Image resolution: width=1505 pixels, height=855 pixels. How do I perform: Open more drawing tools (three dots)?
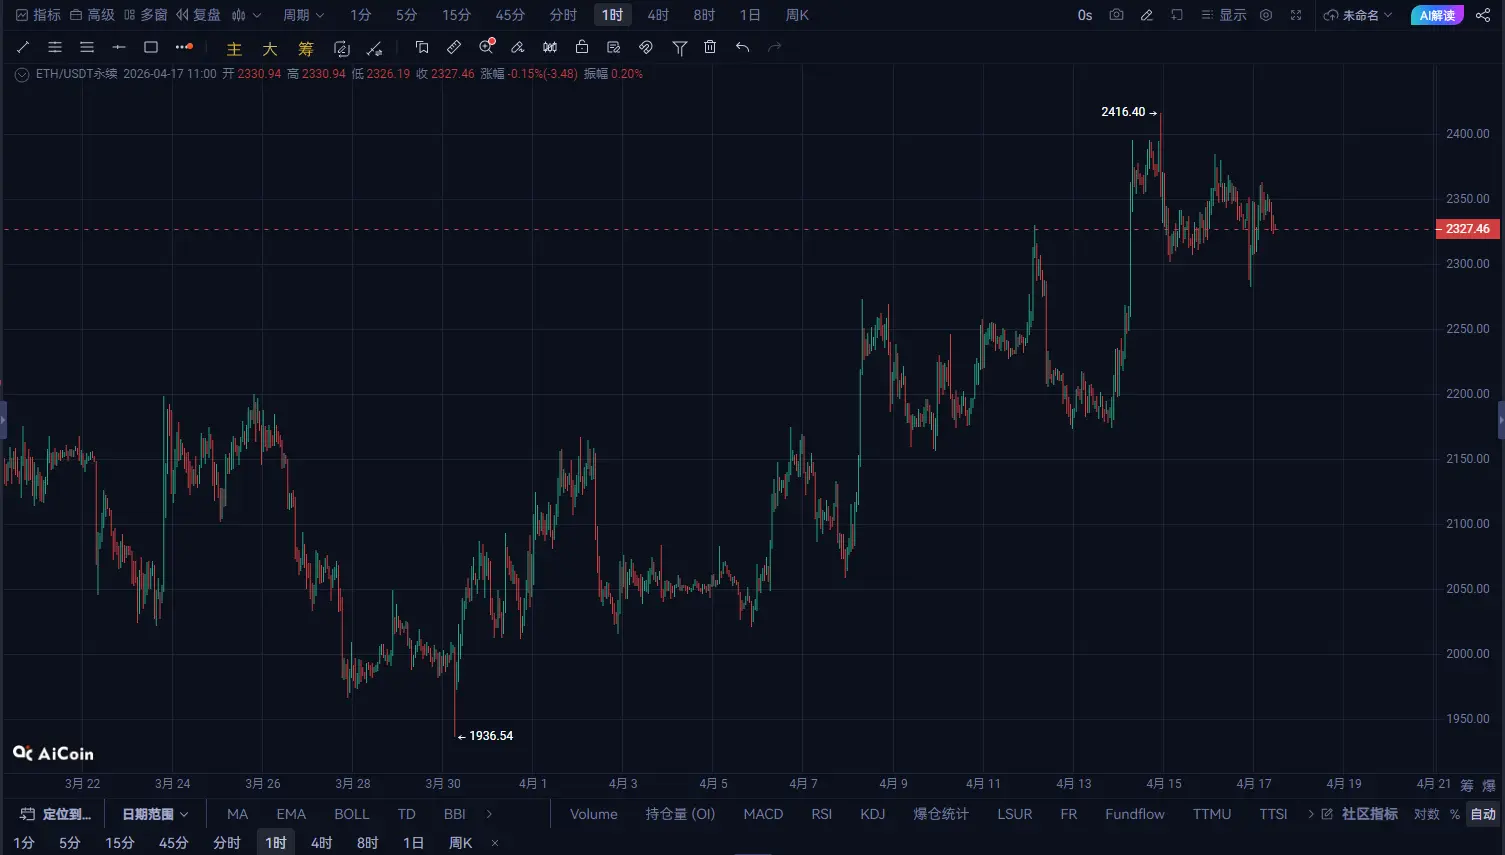(x=184, y=47)
